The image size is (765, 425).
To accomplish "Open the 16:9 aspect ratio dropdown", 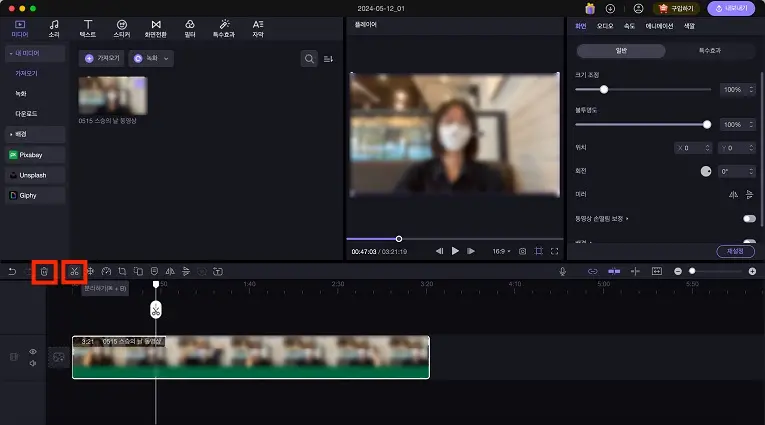I will [x=500, y=251].
